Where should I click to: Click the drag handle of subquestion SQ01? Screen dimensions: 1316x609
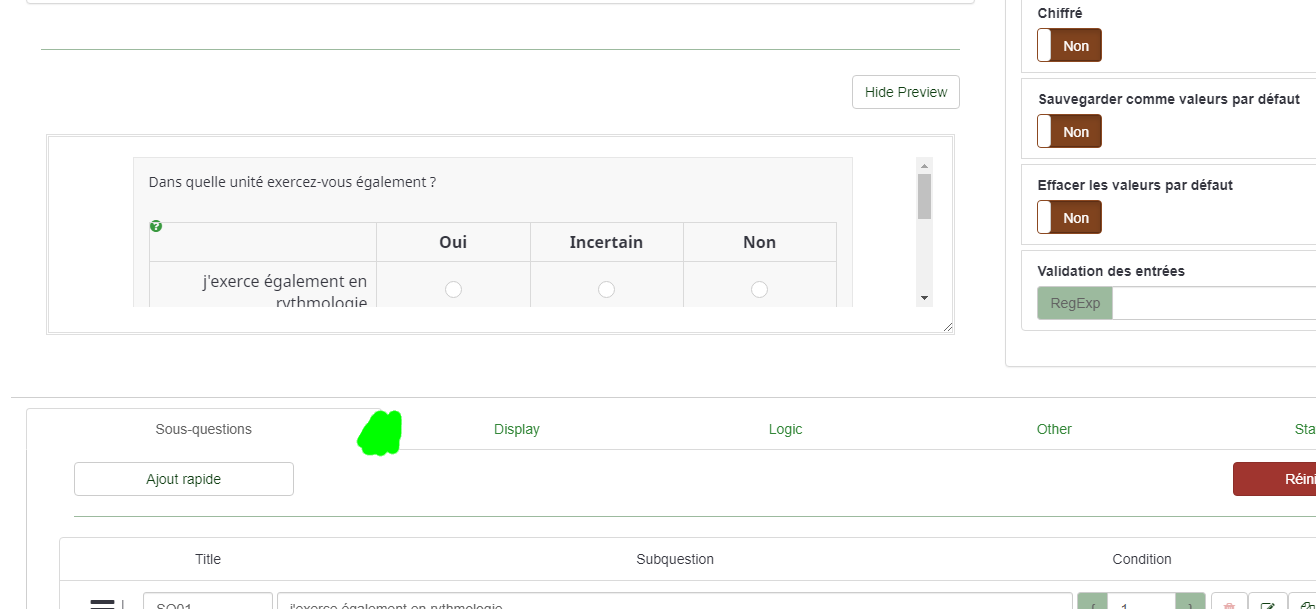[103, 603]
